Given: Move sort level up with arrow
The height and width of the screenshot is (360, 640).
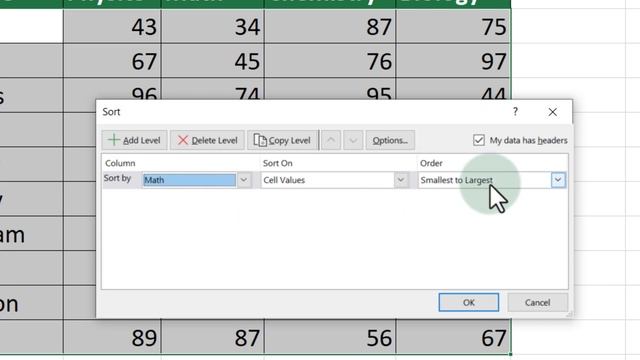Looking at the screenshot, I should [x=331, y=140].
